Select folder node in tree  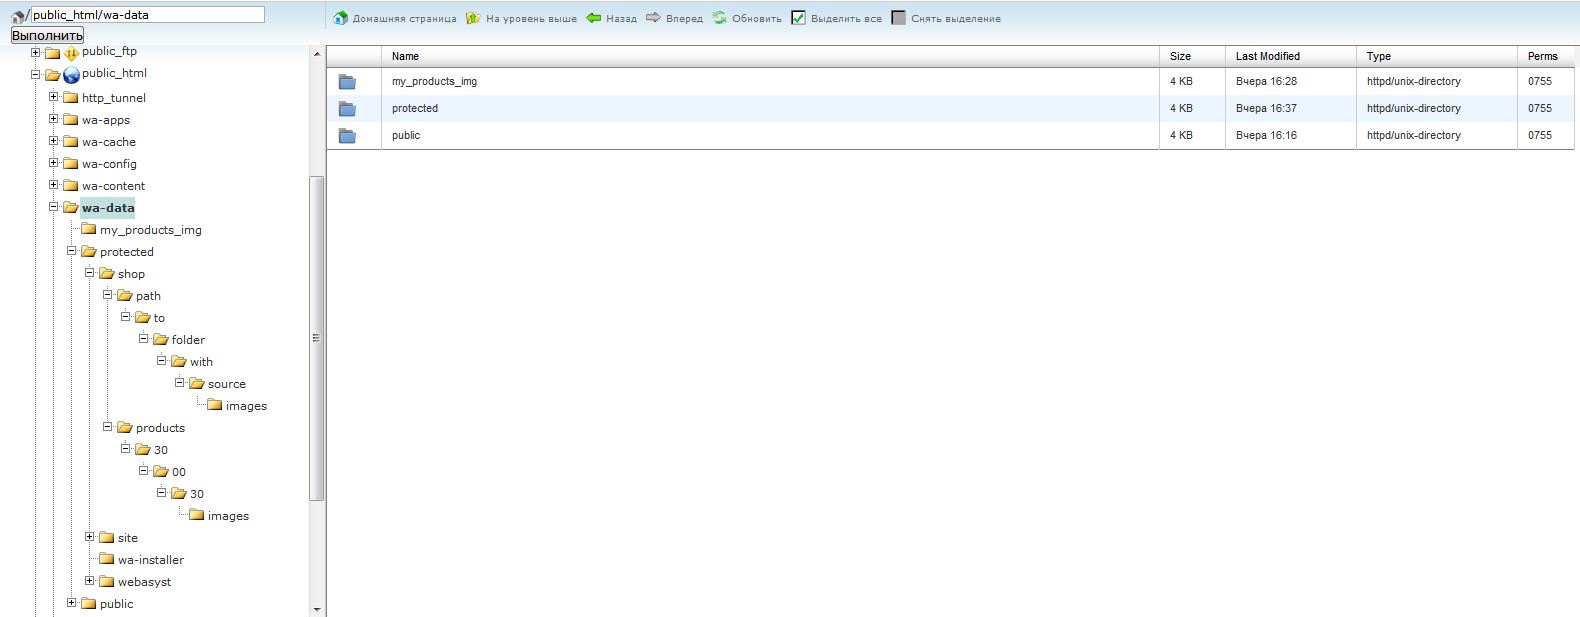pyautogui.click(x=188, y=340)
